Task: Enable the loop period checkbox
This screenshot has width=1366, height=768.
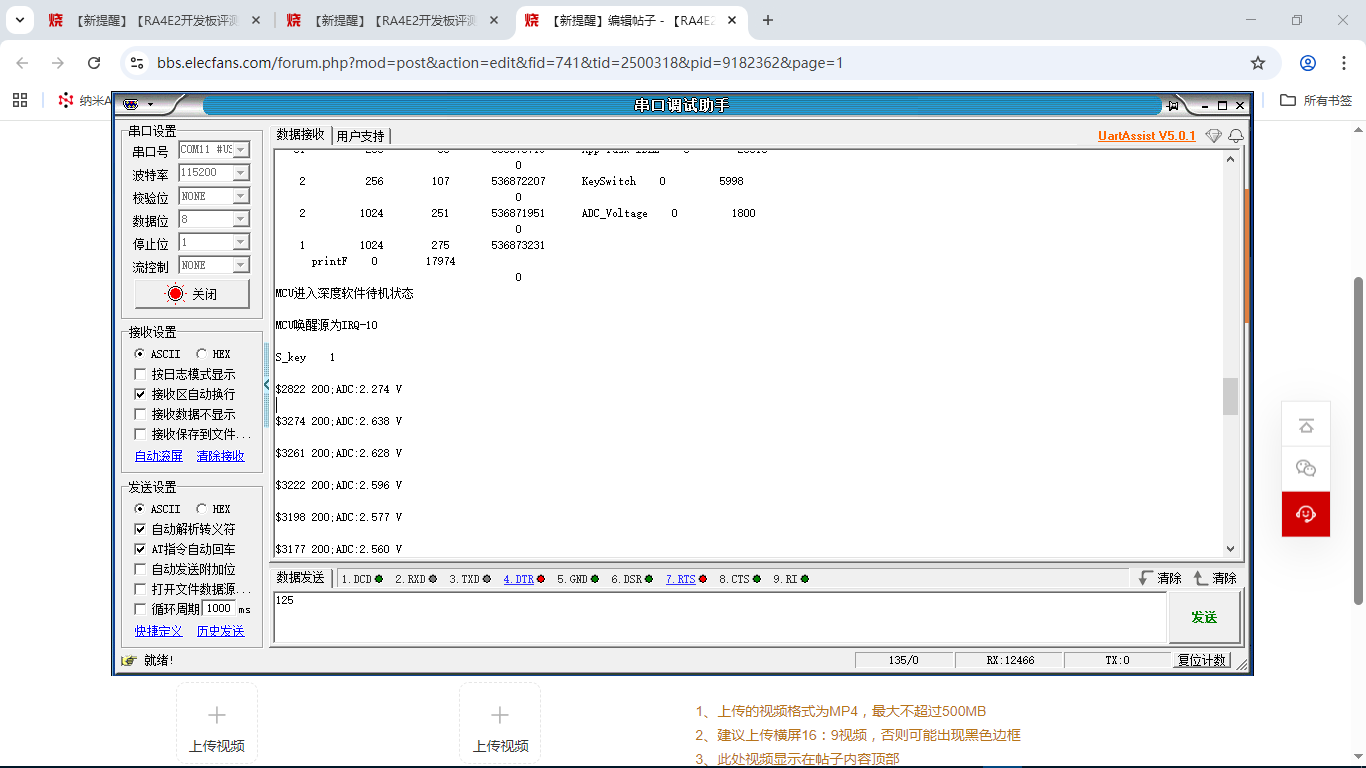Action: pyautogui.click(x=140, y=609)
